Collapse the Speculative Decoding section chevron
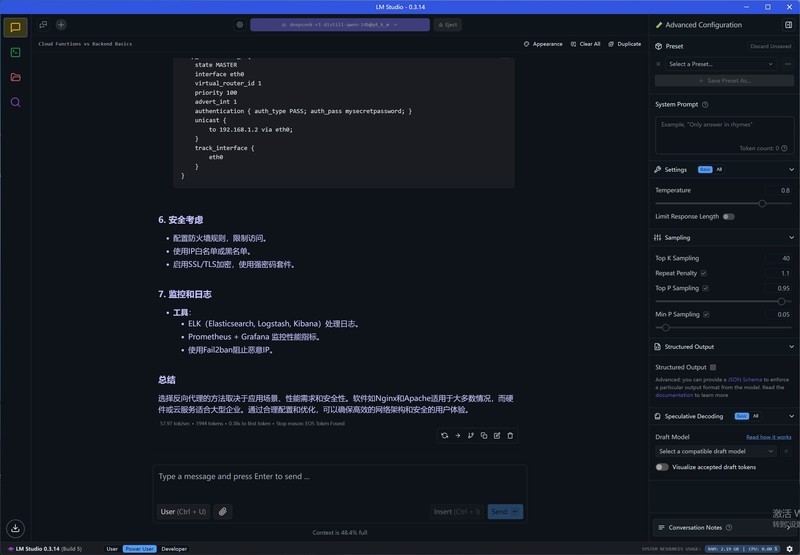The image size is (800, 555). (791, 416)
